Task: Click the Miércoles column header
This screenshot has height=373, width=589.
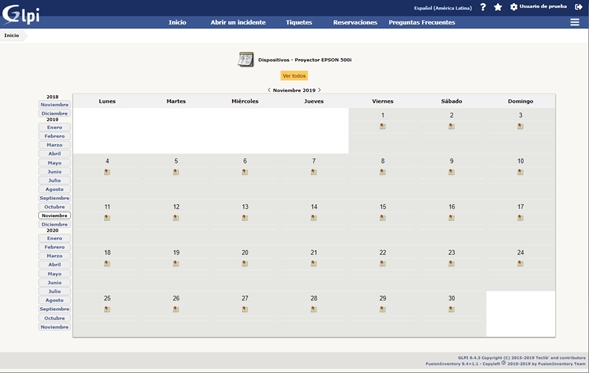Action: pyautogui.click(x=245, y=101)
